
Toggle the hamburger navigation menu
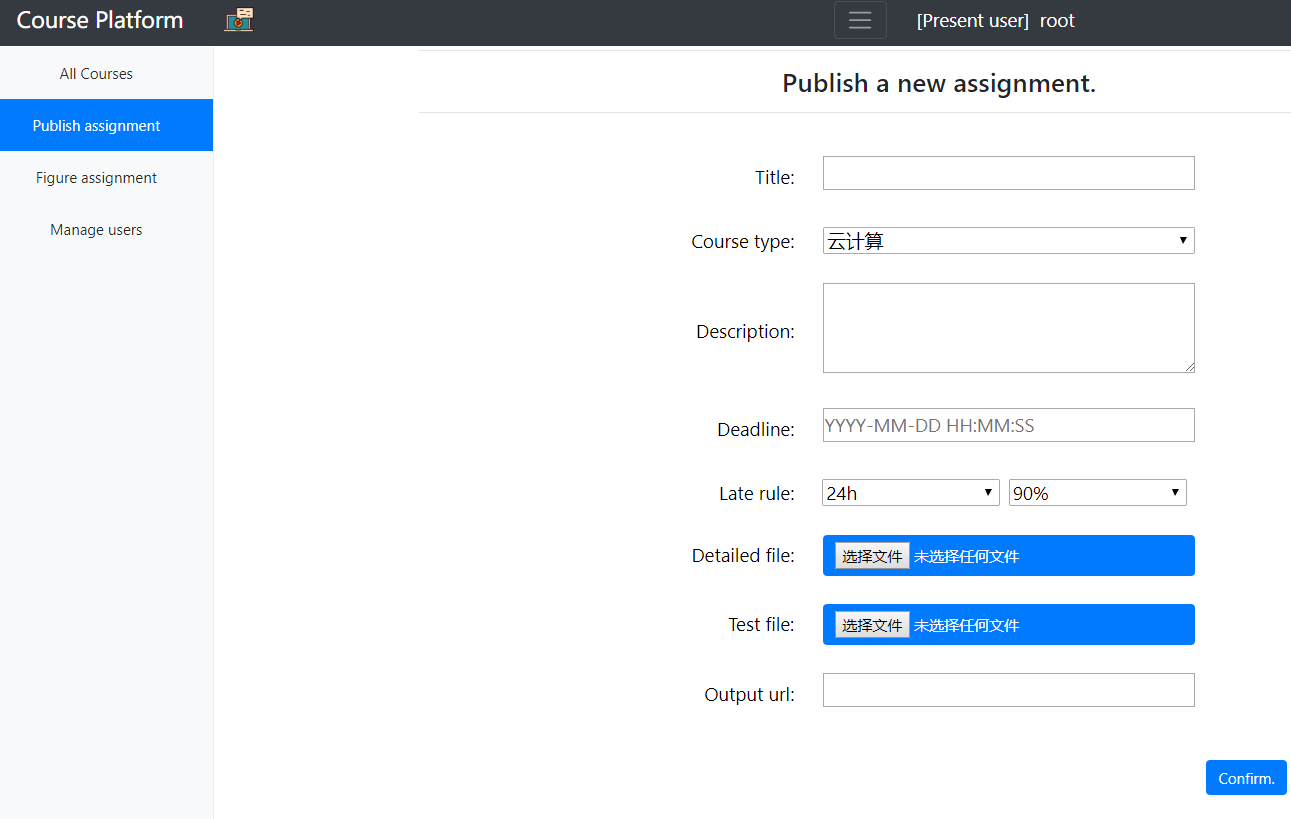[860, 21]
